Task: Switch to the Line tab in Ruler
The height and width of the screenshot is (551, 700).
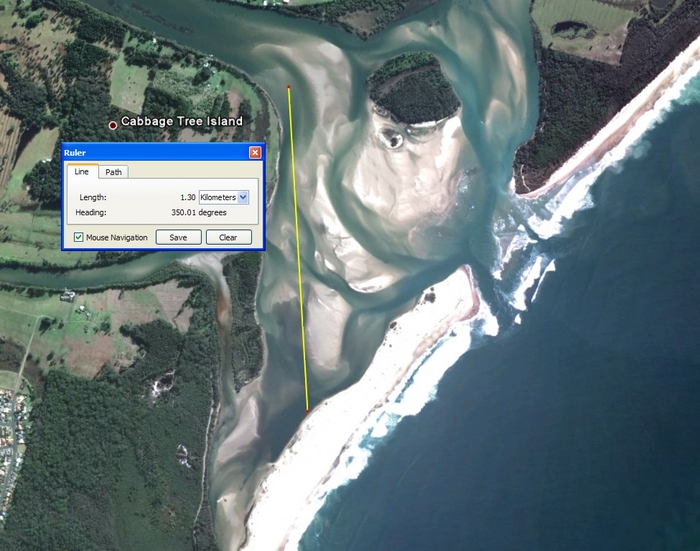Action: point(82,171)
